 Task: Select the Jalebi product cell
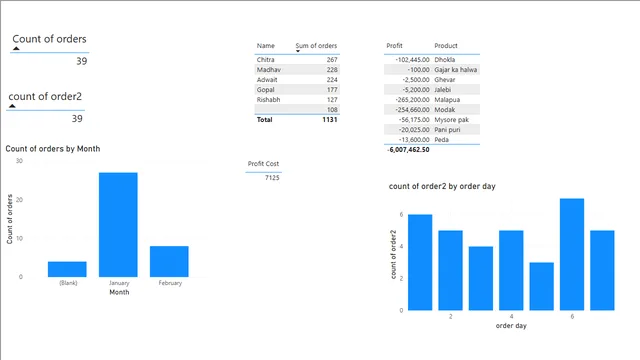coord(442,90)
